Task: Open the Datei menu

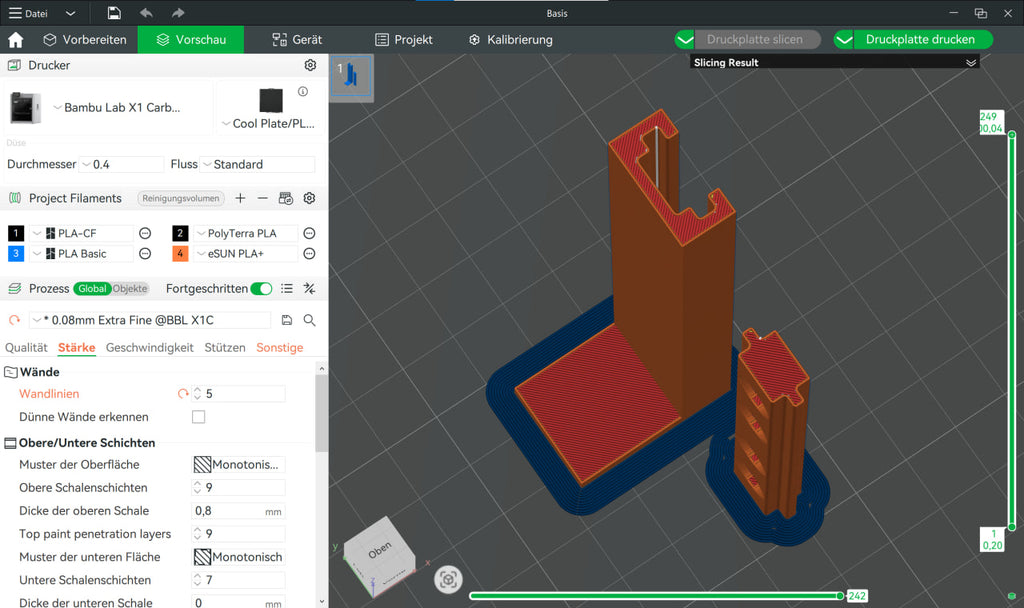Action: tap(28, 13)
